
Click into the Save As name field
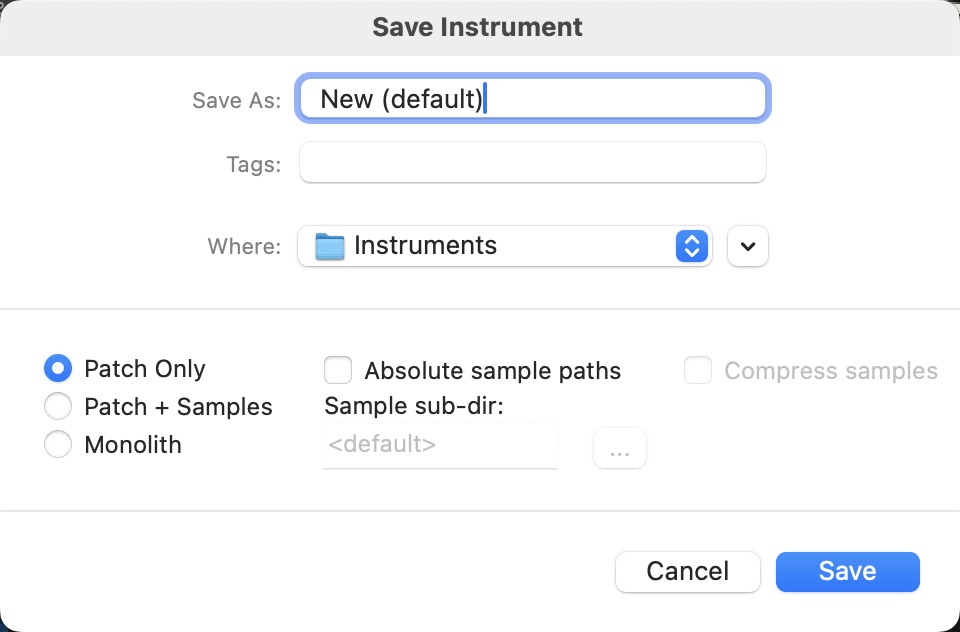pos(532,97)
